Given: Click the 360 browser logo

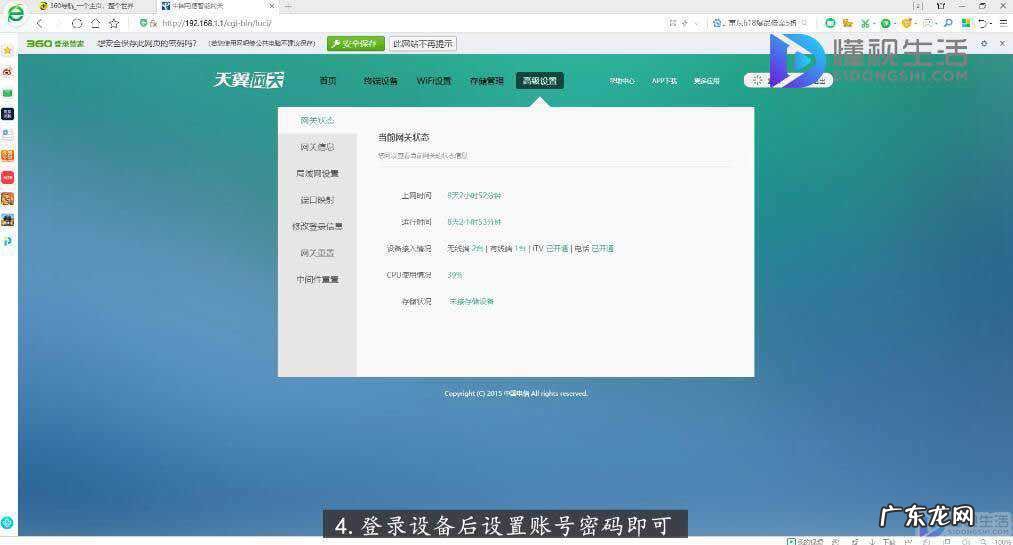Looking at the screenshot, I should [x=15, y=14].
